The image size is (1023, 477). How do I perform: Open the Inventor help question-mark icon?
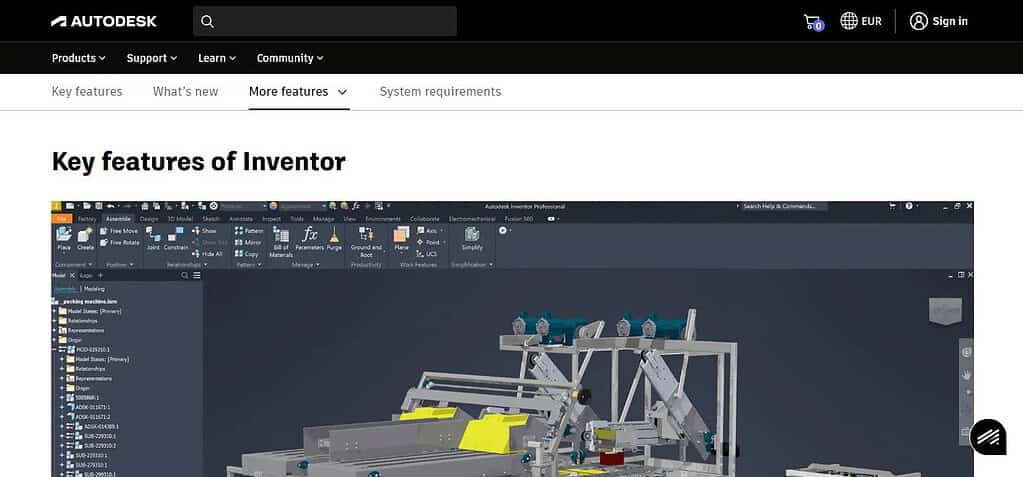[x=909, y=206]
